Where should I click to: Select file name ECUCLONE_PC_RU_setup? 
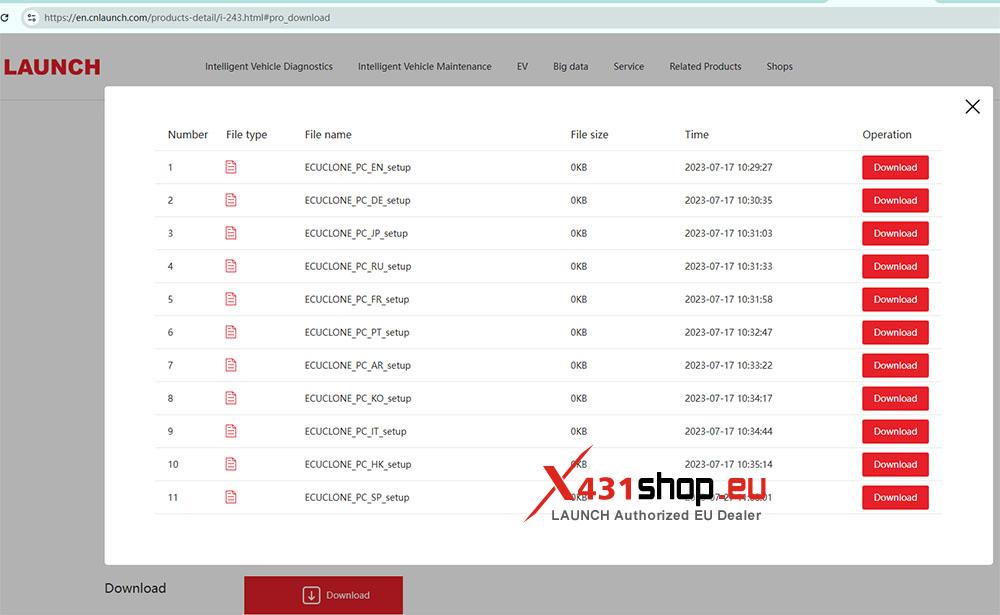point(358,267)
